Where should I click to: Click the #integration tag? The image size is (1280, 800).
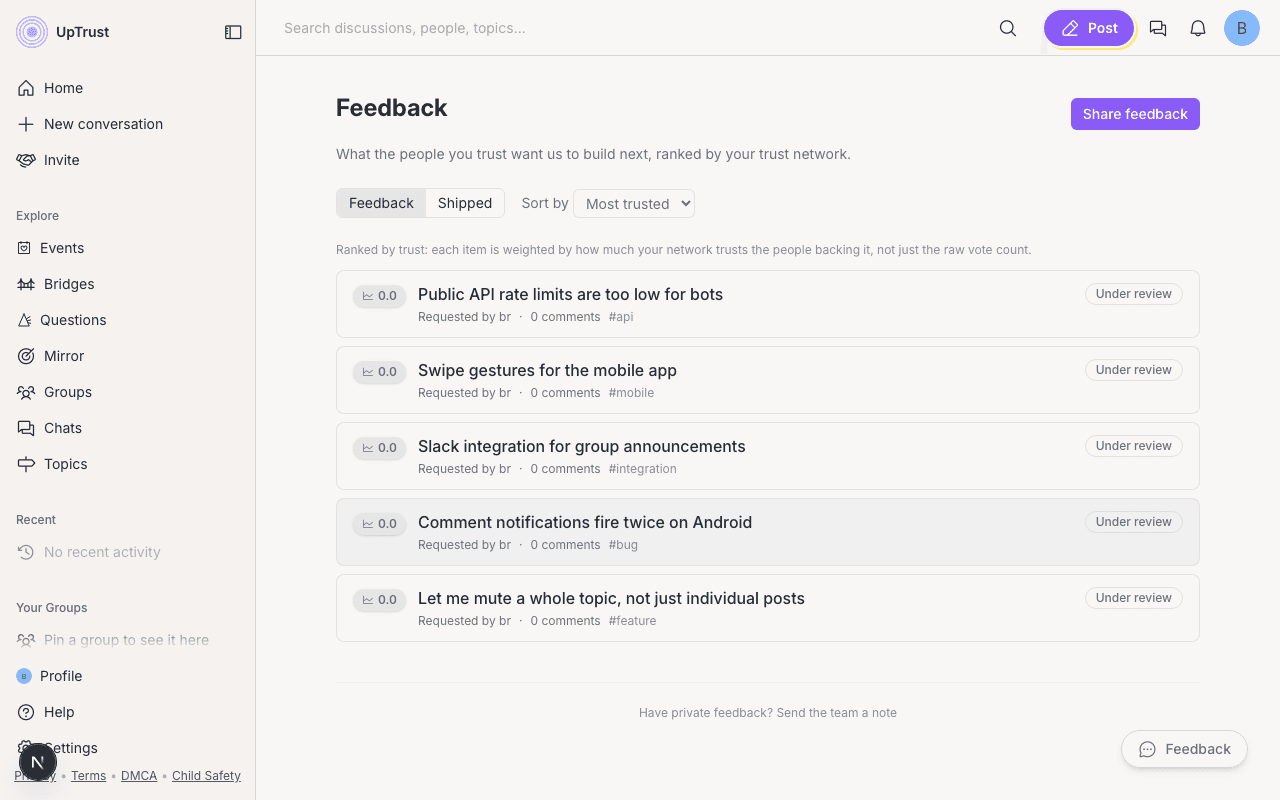pyautogui.click(x=642, y=469)
